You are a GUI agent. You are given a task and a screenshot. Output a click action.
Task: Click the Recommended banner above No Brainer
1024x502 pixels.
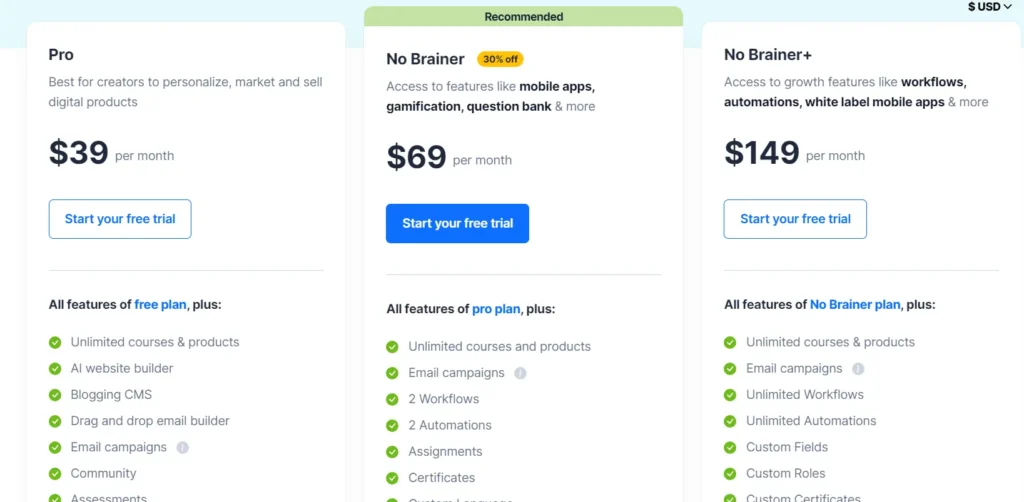click(523, 16)
